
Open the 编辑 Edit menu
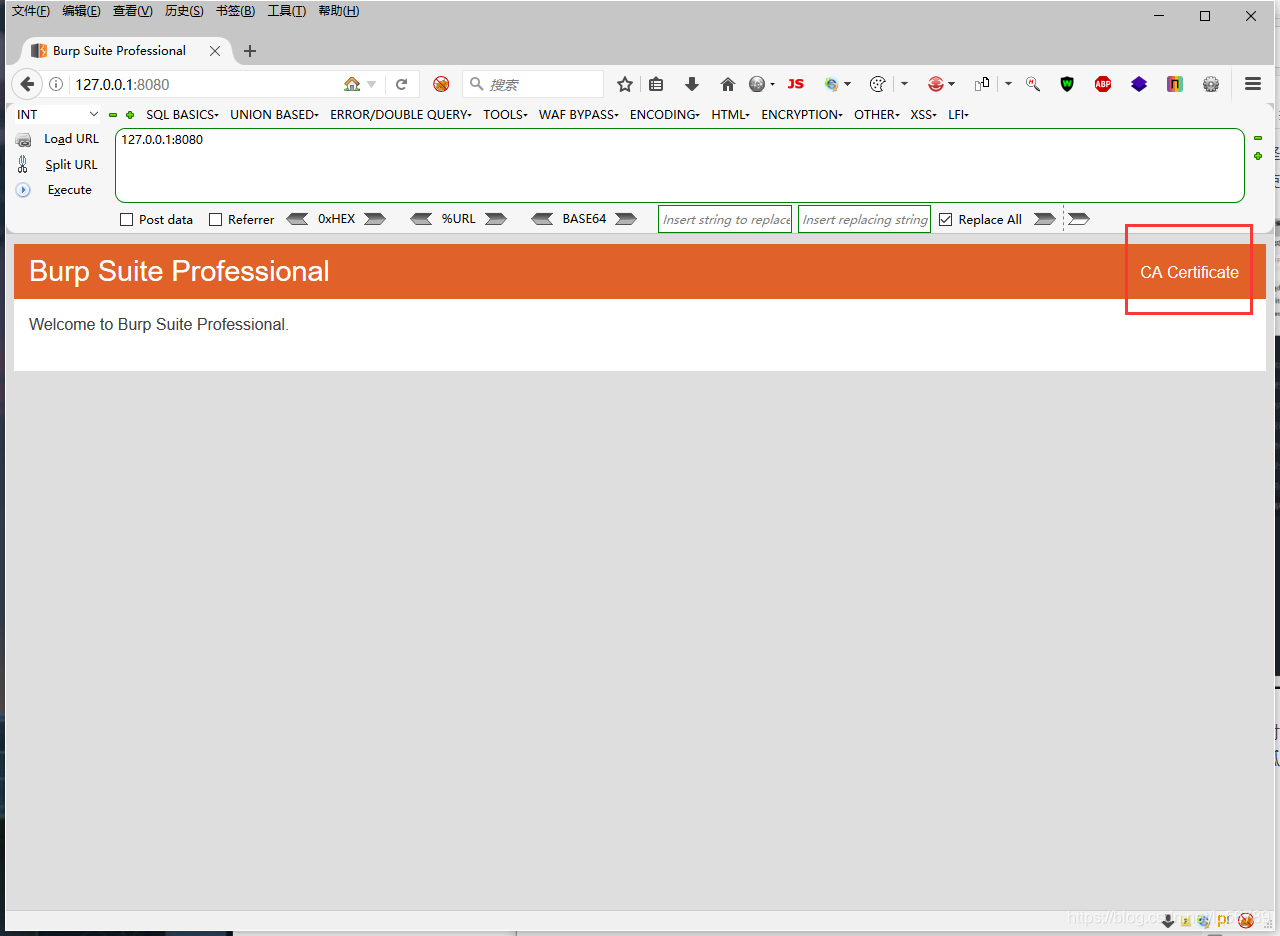click(x=81, y=11)
